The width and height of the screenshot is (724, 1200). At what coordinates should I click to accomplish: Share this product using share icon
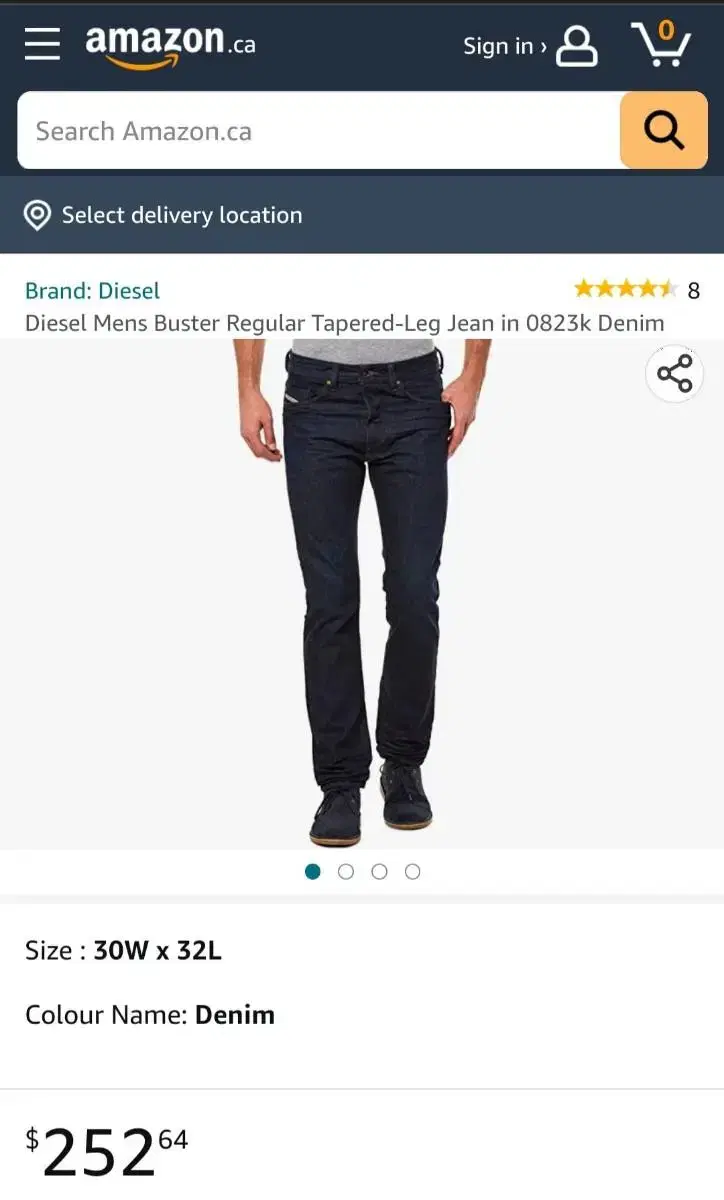[x=675, y=374]
